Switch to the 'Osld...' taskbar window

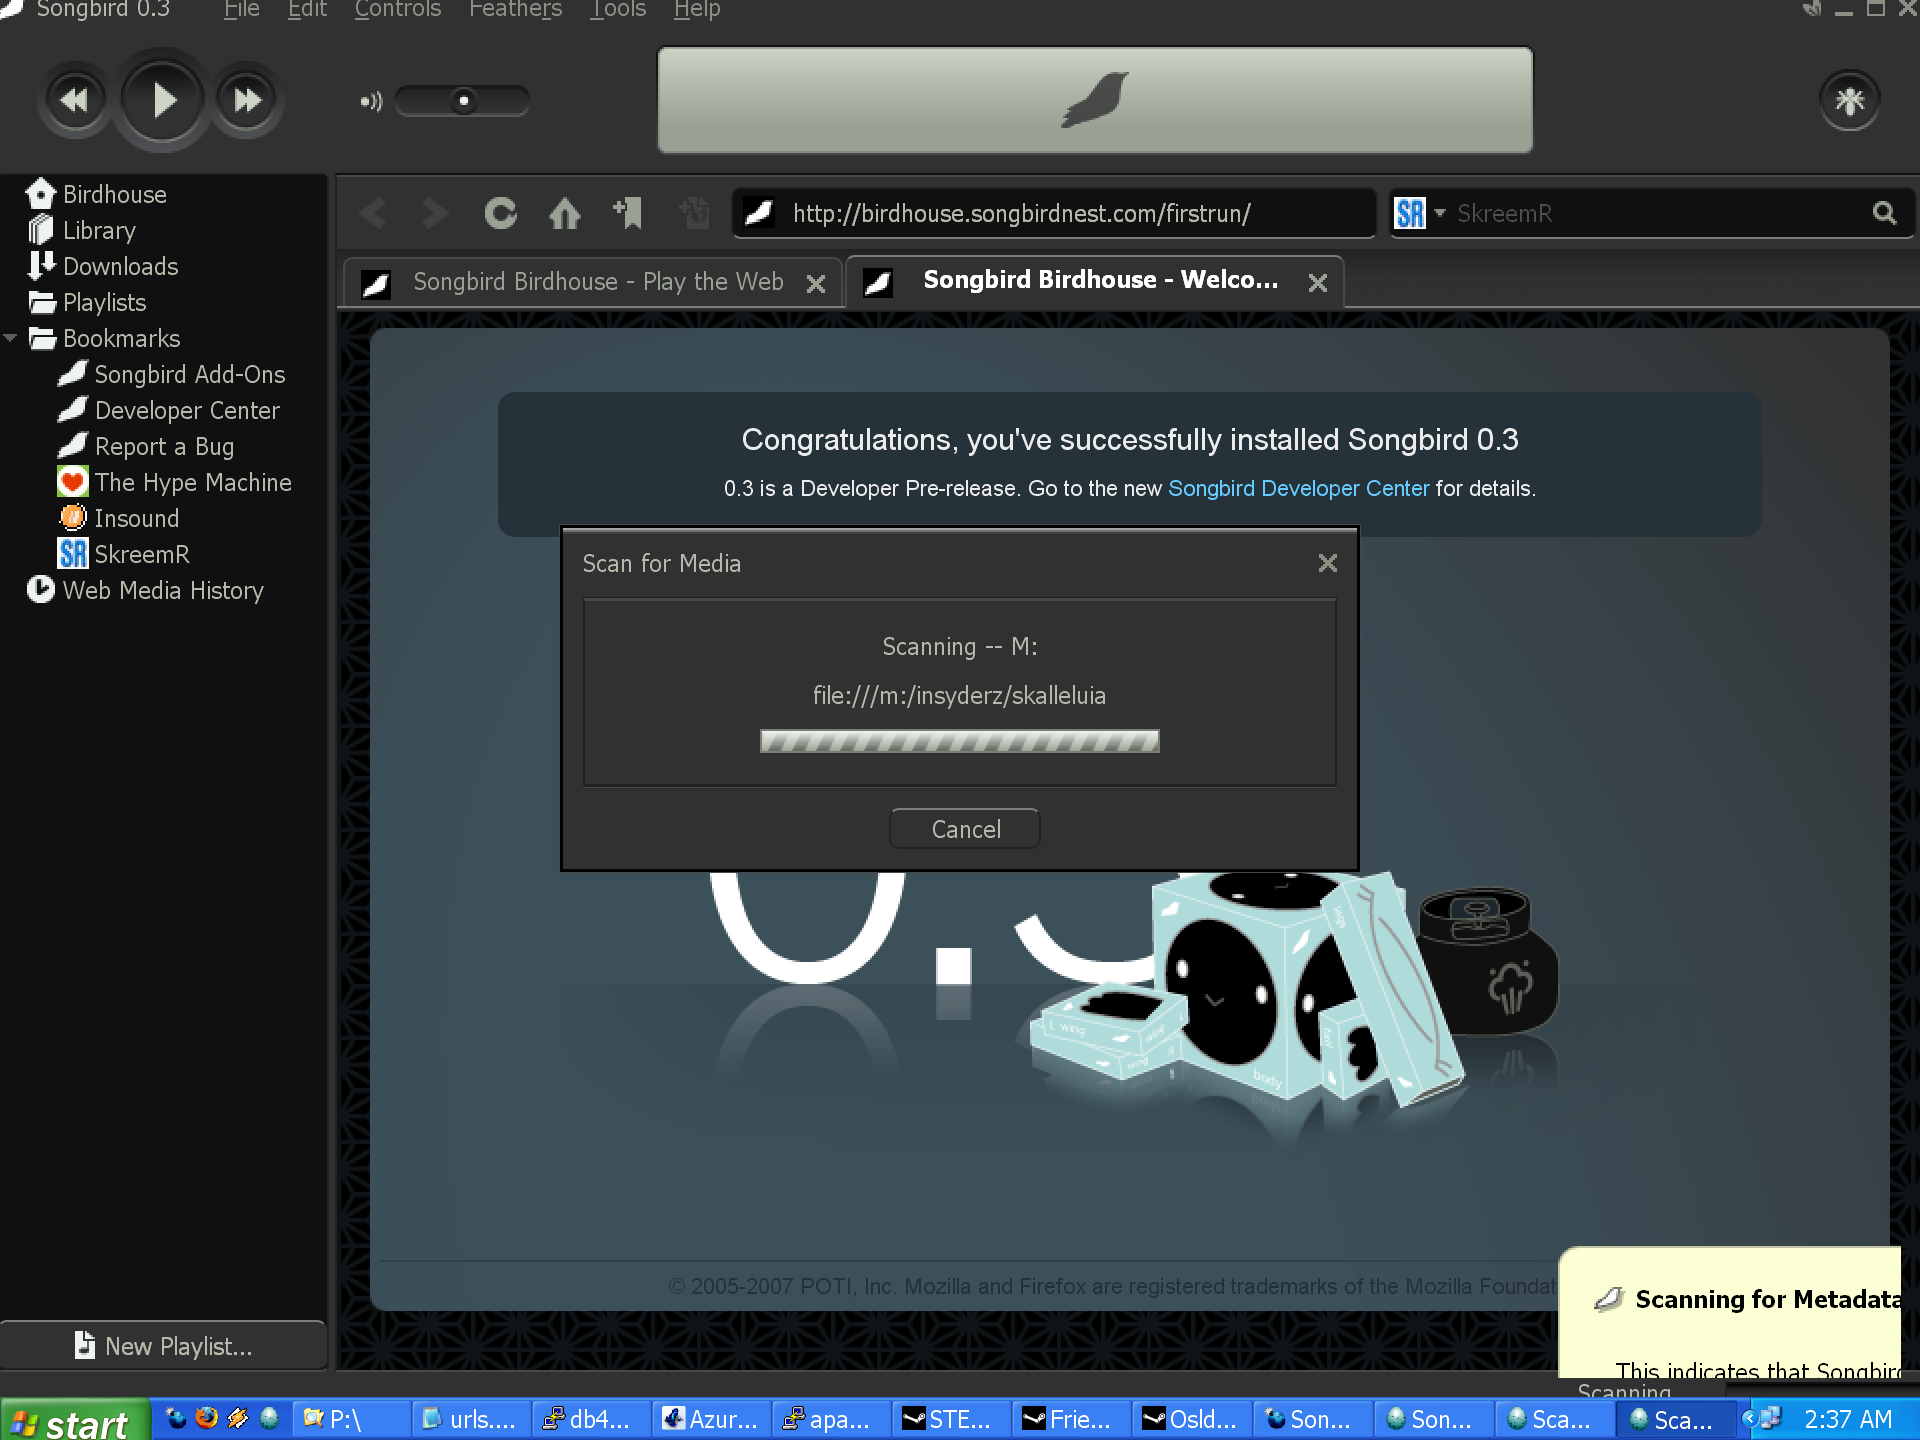pos(1194,1419)
